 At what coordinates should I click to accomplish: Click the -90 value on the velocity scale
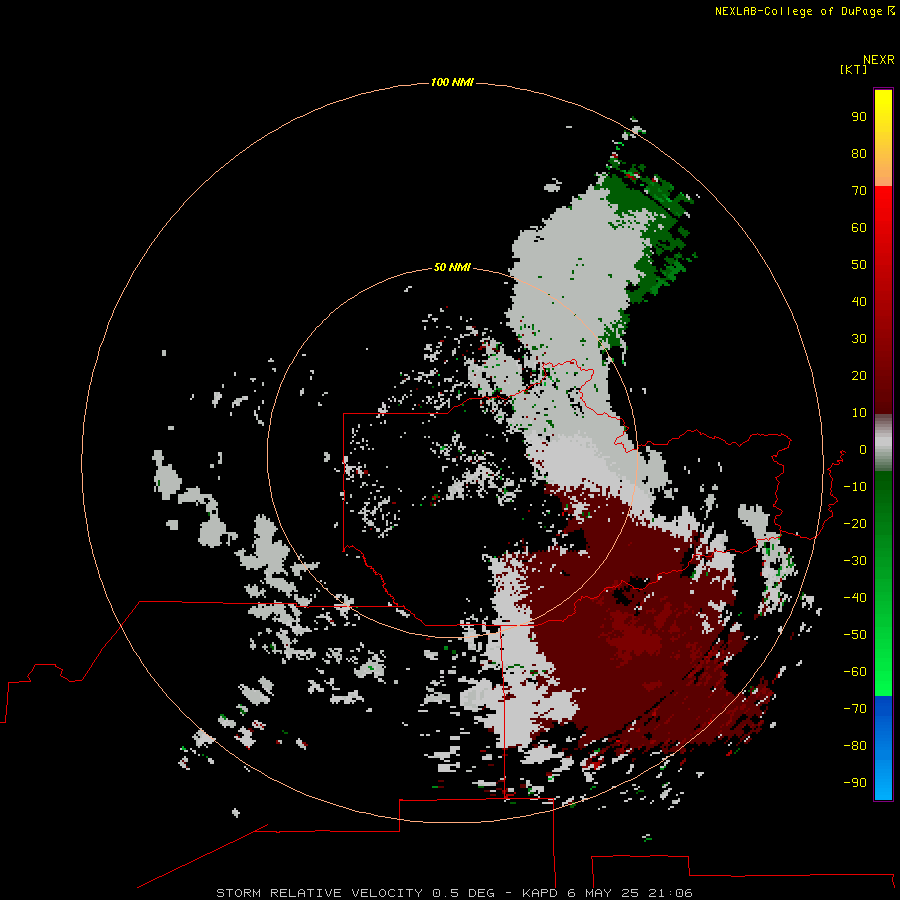(x=855, y=783)
